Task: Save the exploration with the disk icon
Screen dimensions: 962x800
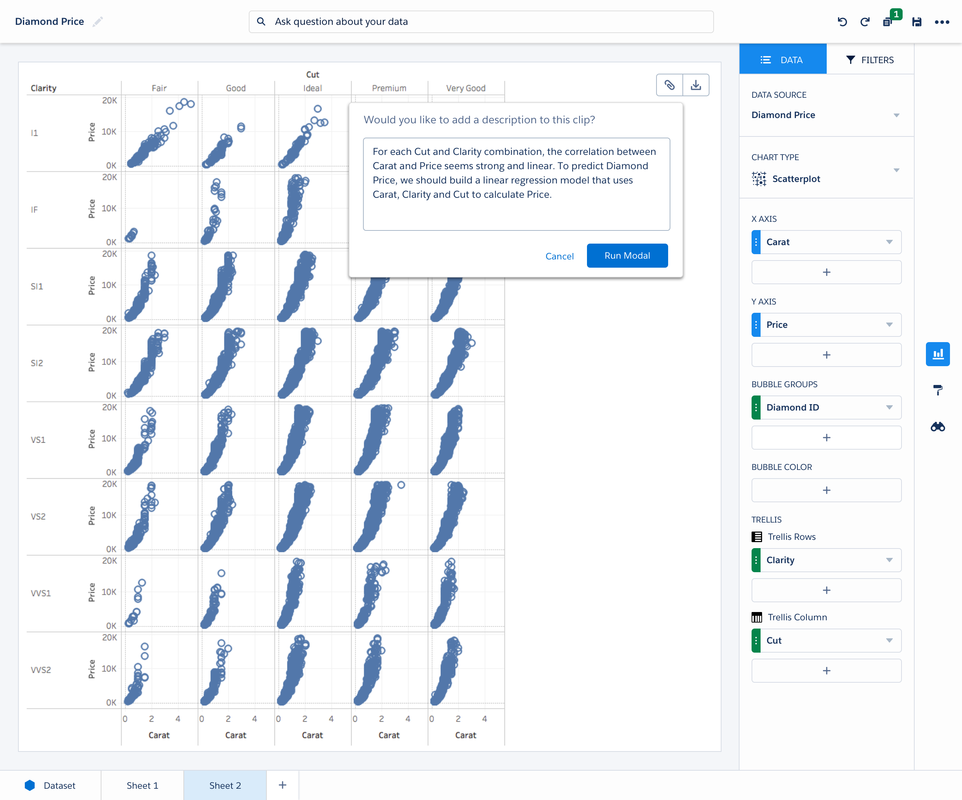Action: pos(917,22)
